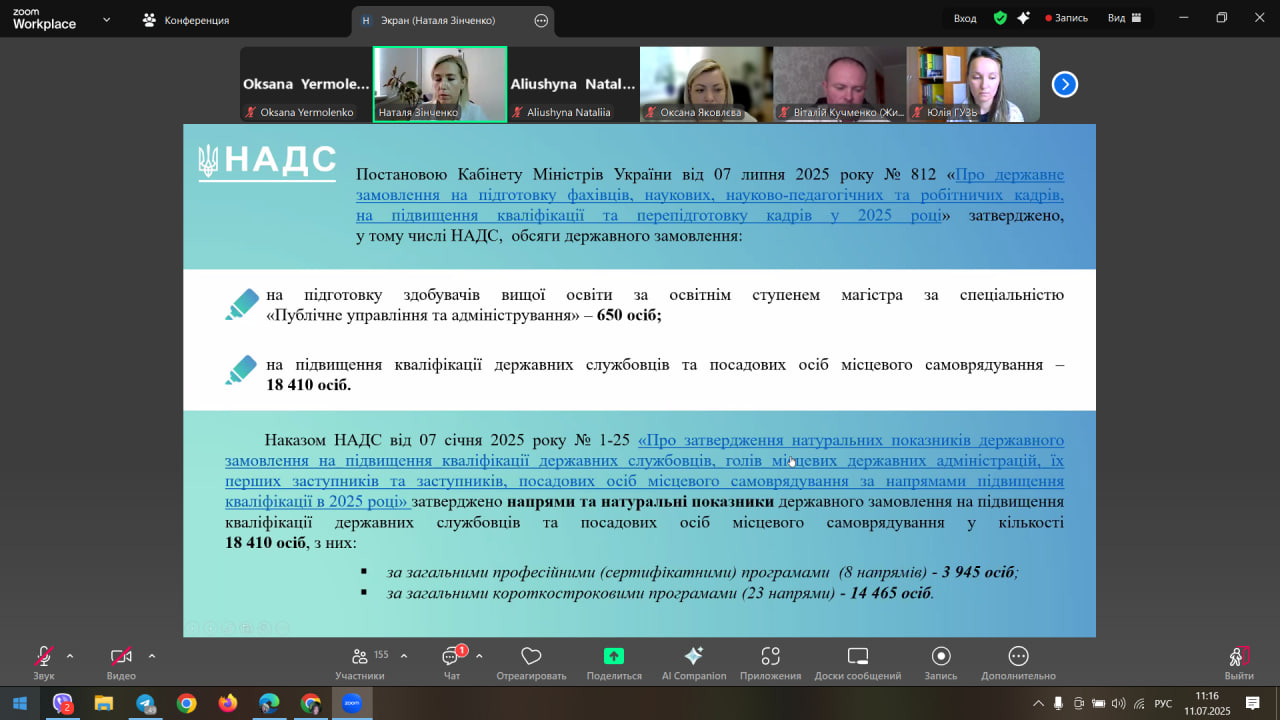Click the Выйти leave meeting button
Screen dimensions: 1280x720
click(x=1238, y=660)
